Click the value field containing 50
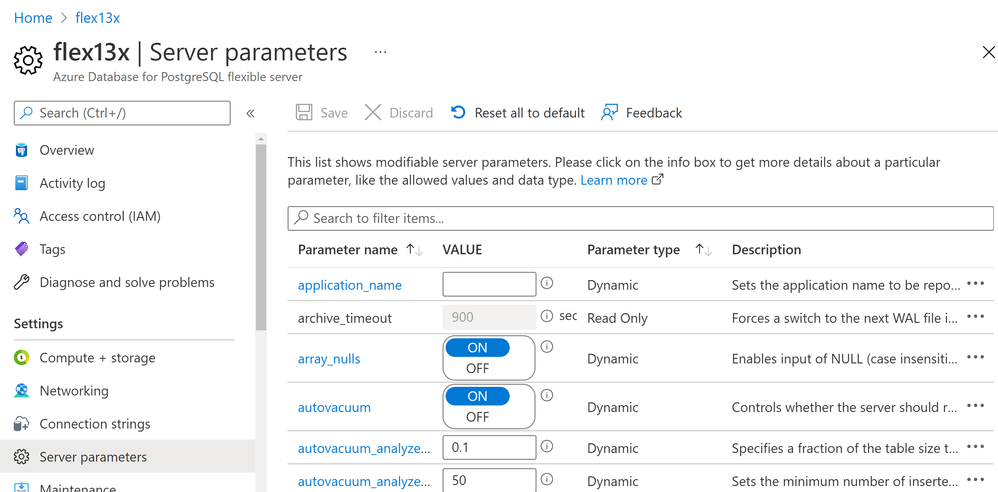This screenshot has width=998, height=492. pos(489,480)
